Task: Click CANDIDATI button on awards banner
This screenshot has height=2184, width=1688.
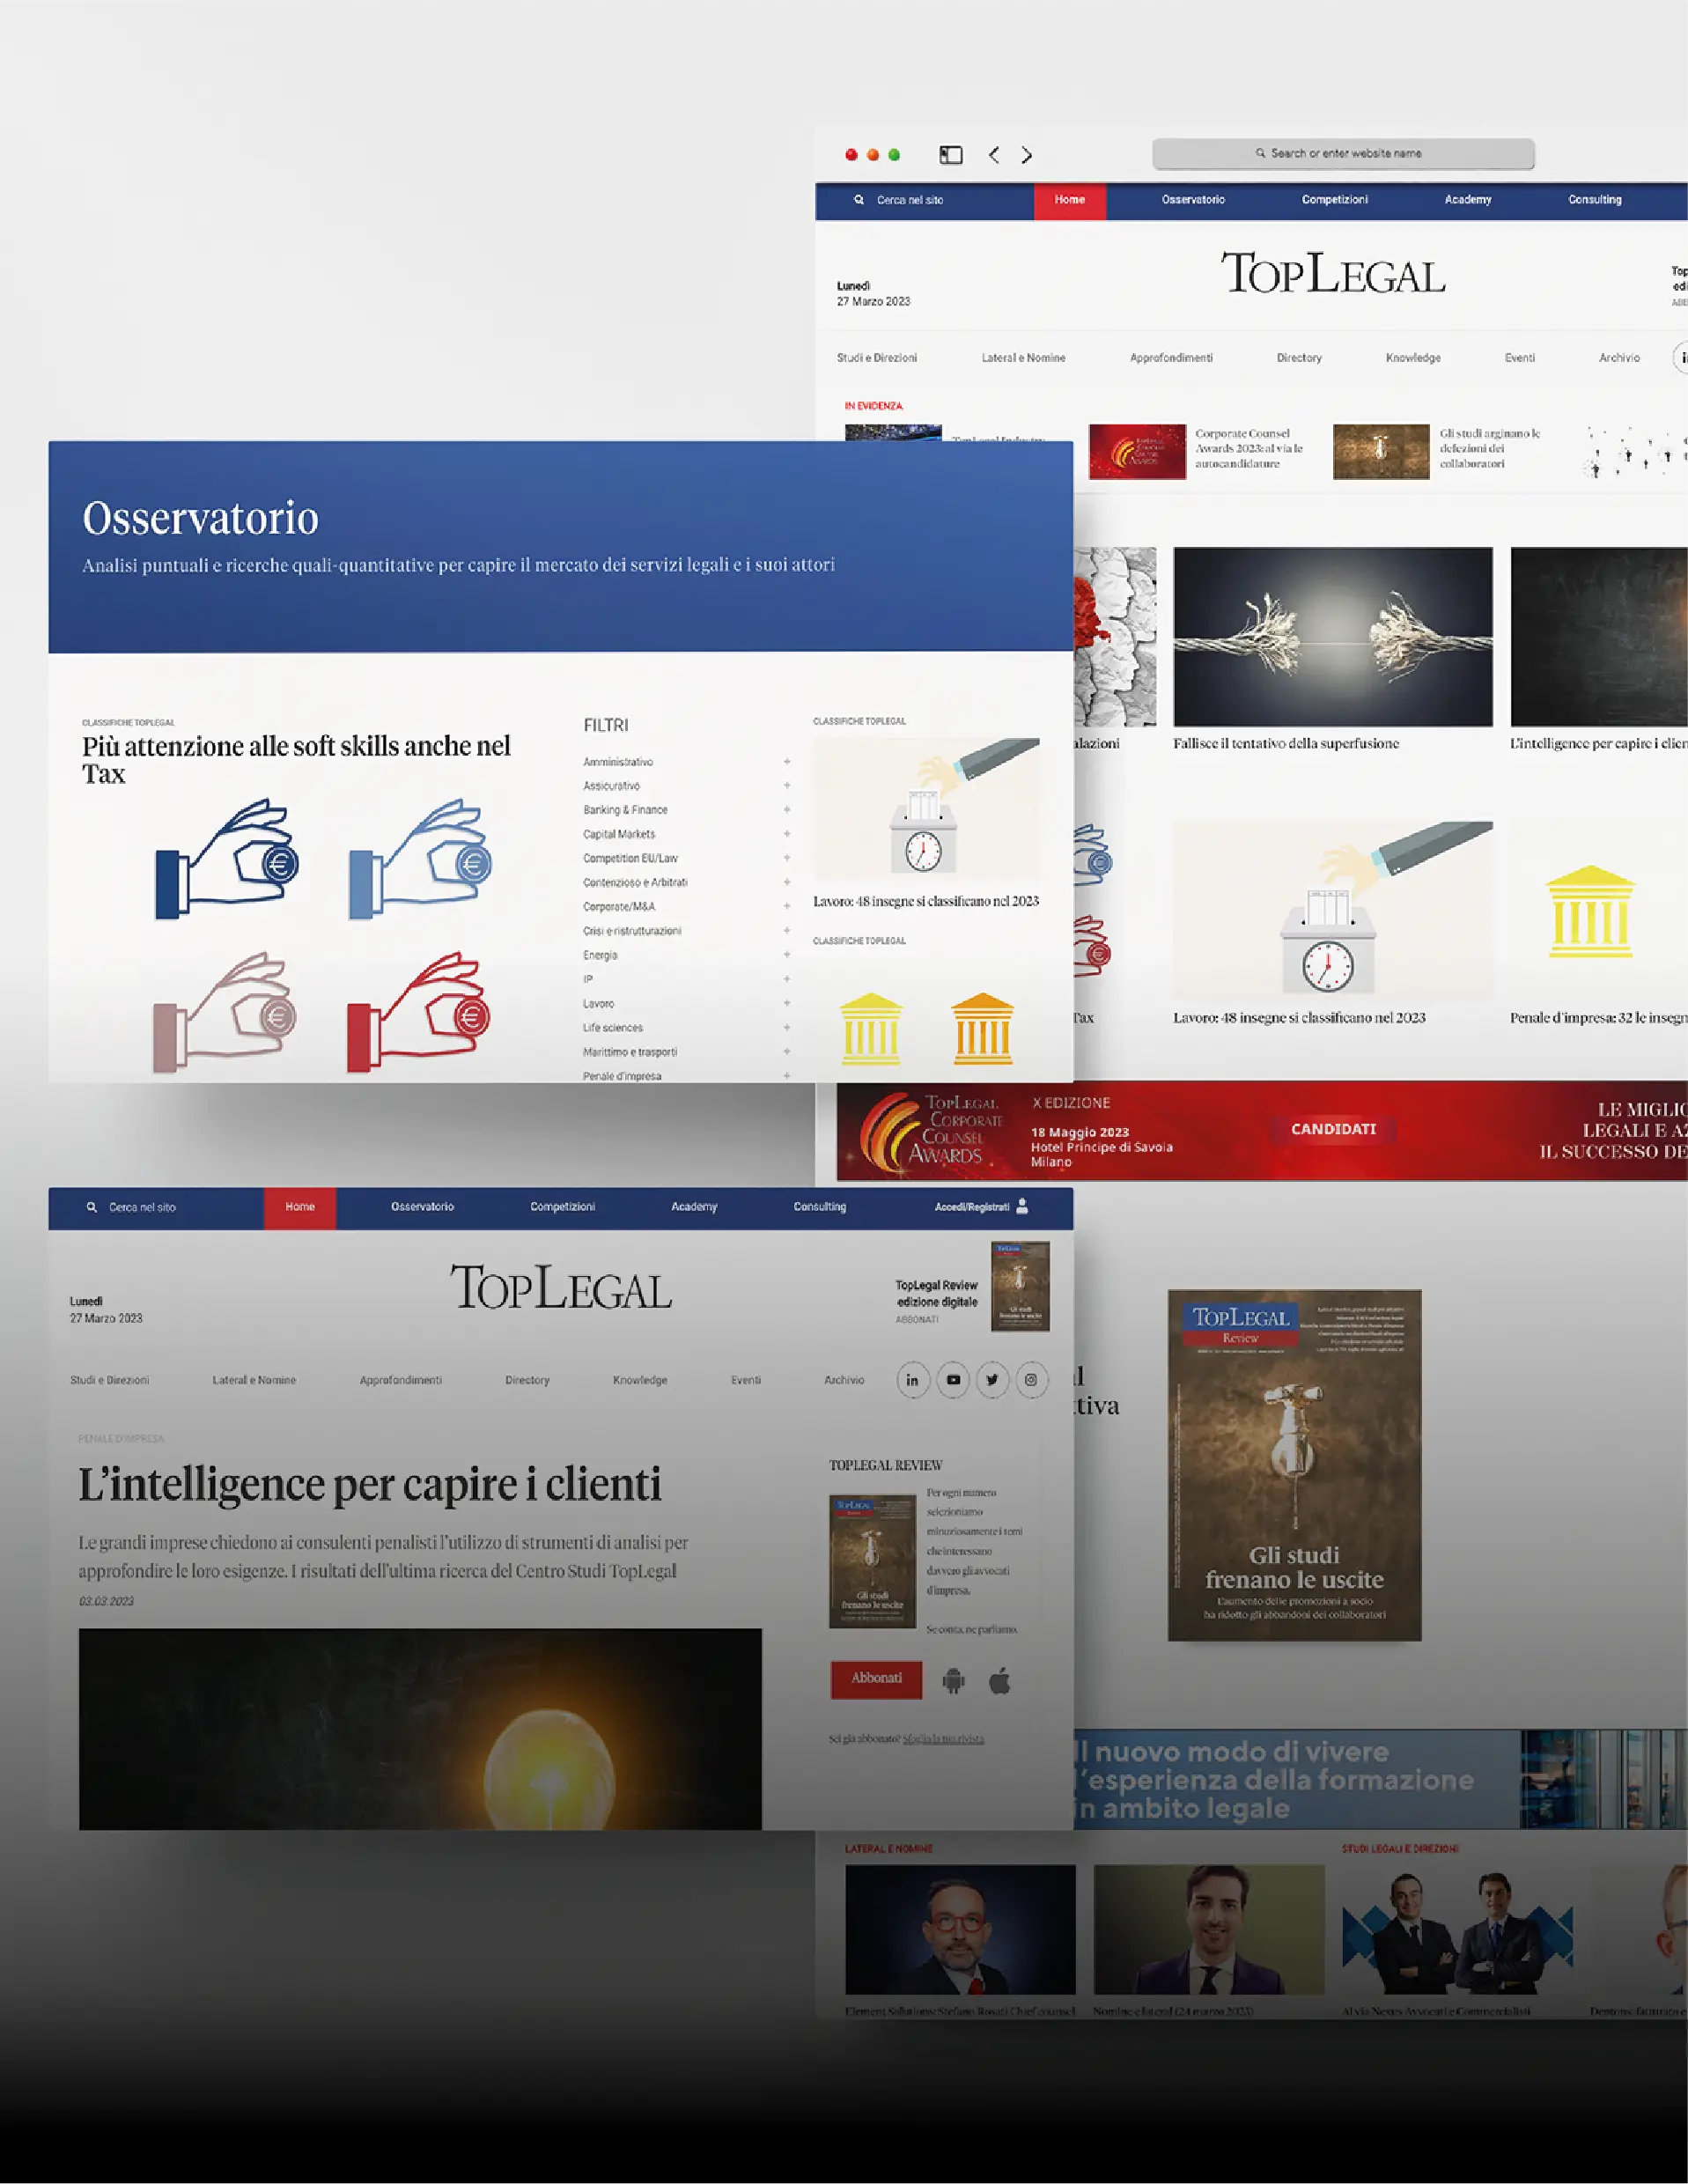Action: point(1333,1129)
